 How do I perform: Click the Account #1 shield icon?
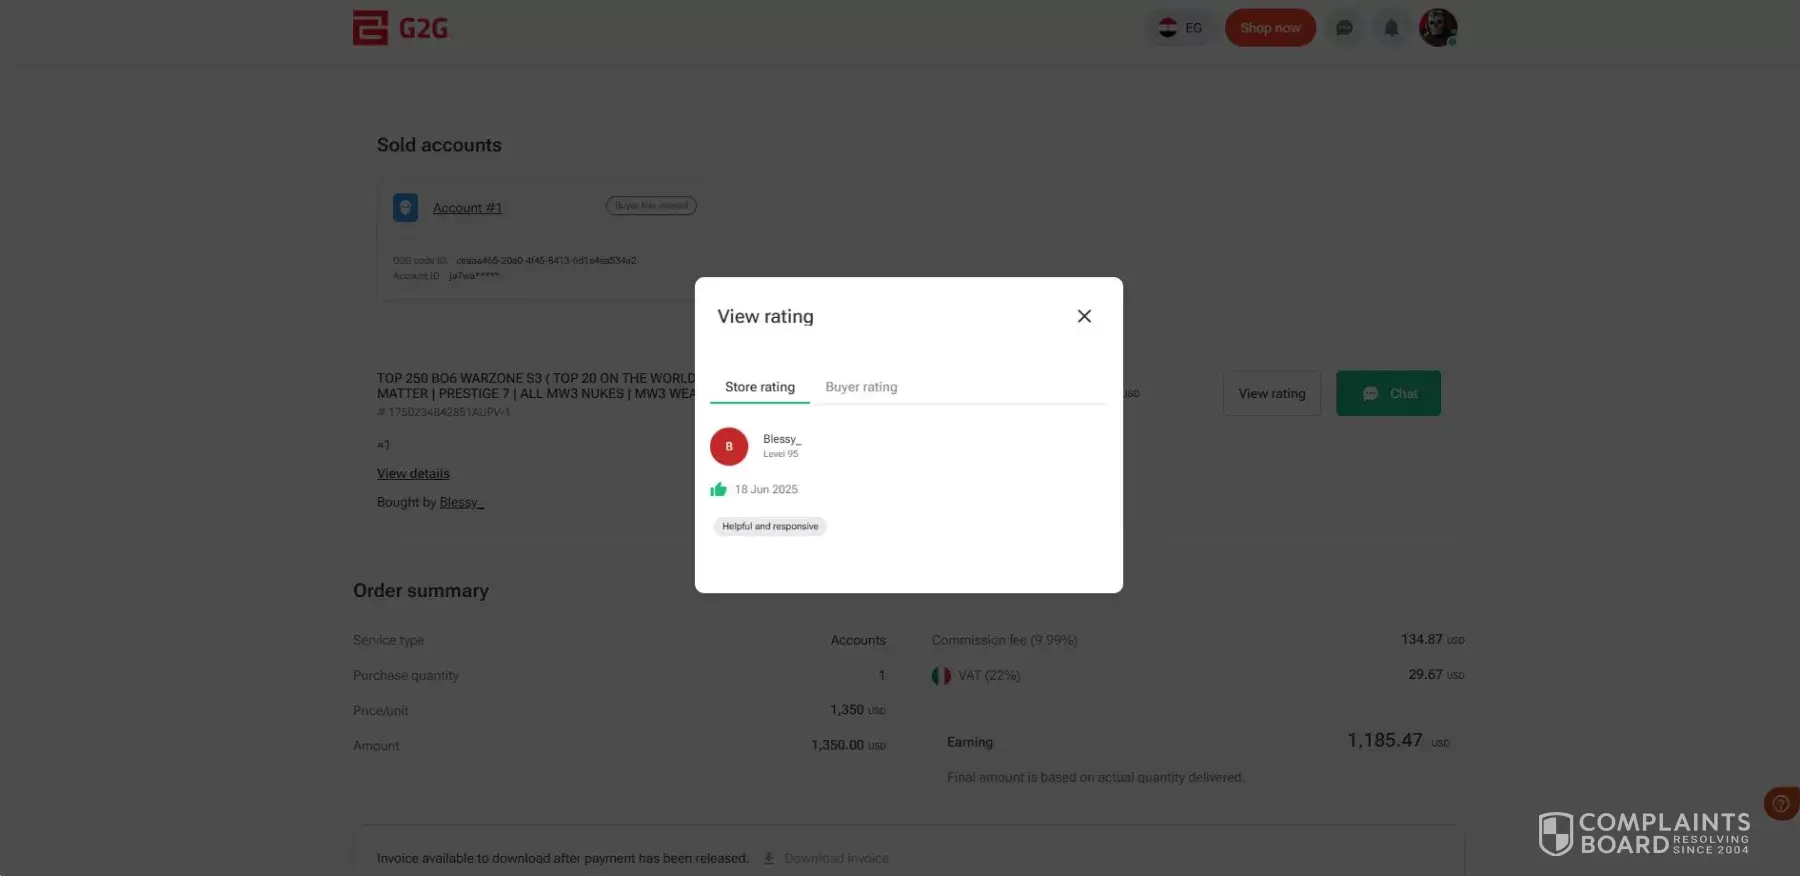coord(405,208)
